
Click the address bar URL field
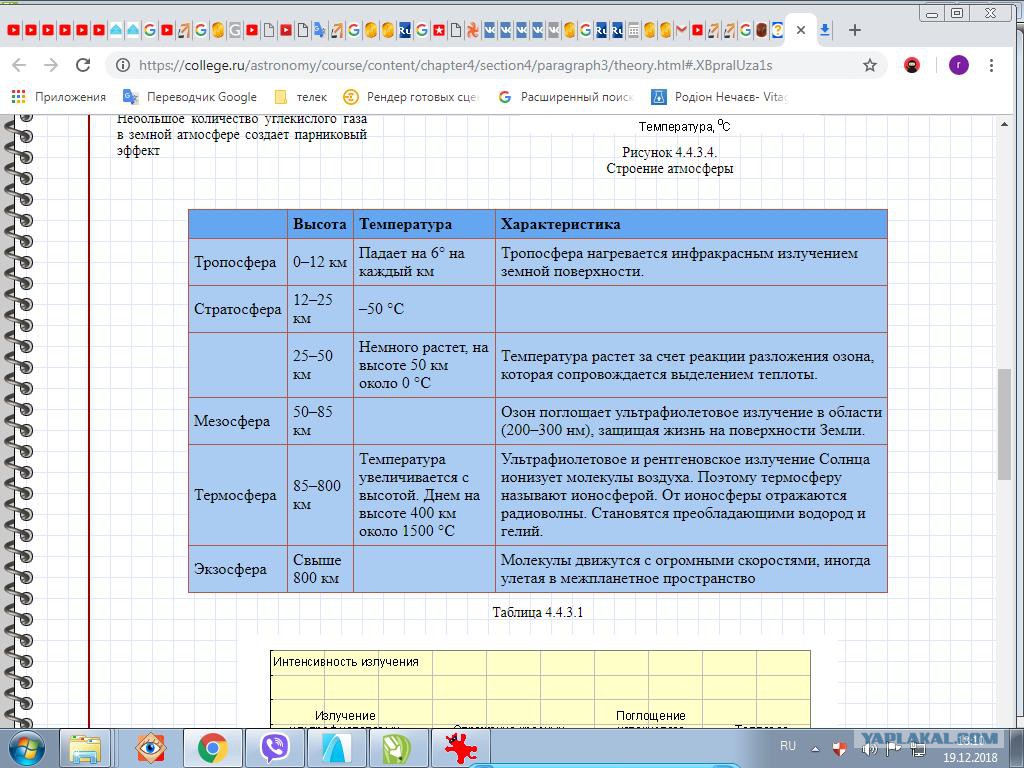(455, 65)
